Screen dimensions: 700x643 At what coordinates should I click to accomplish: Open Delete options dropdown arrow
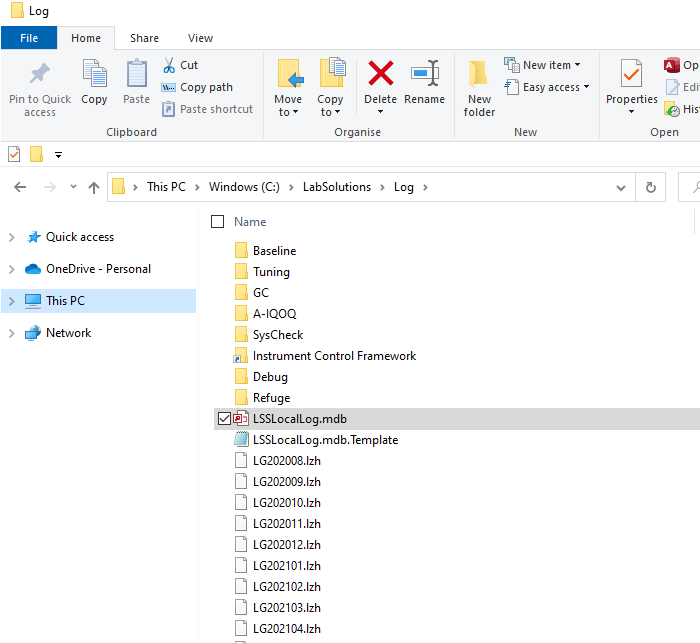coord(380,112)
